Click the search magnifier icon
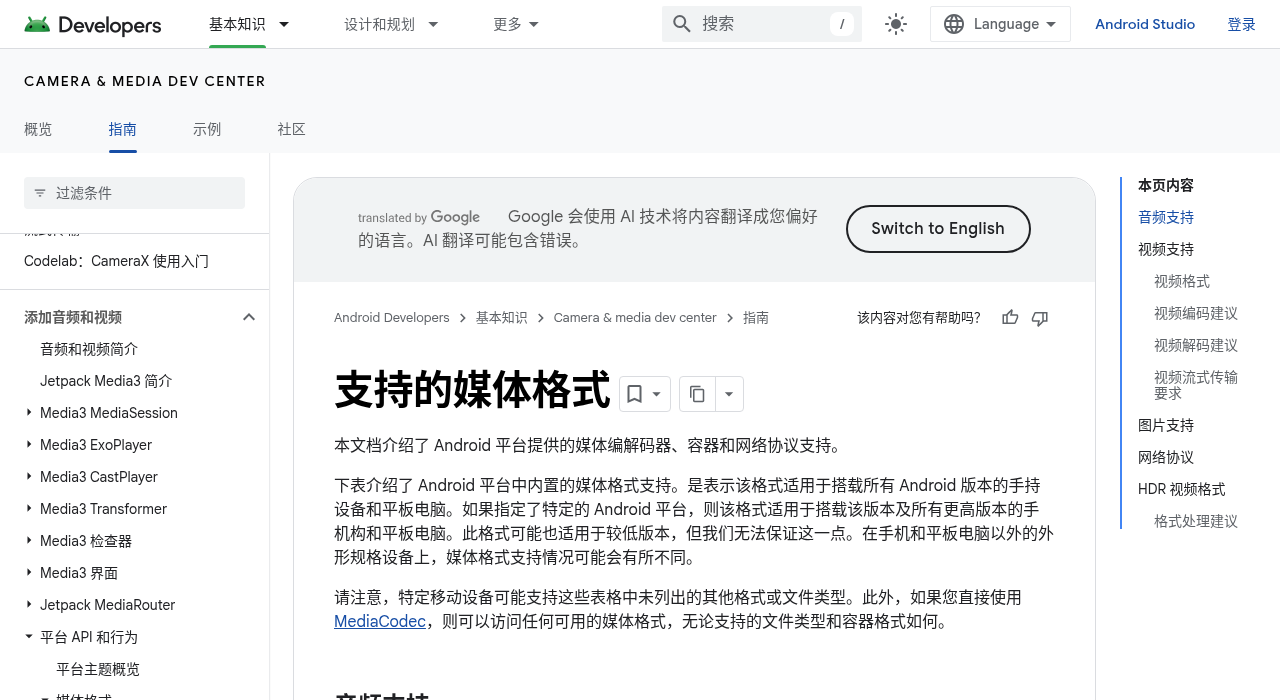 point(682,23)
